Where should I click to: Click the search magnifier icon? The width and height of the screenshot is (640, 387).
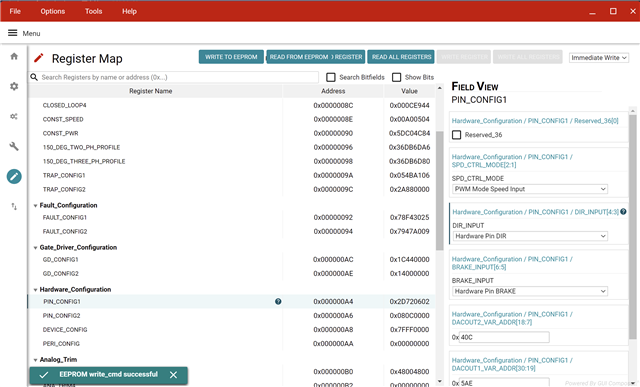34,77
